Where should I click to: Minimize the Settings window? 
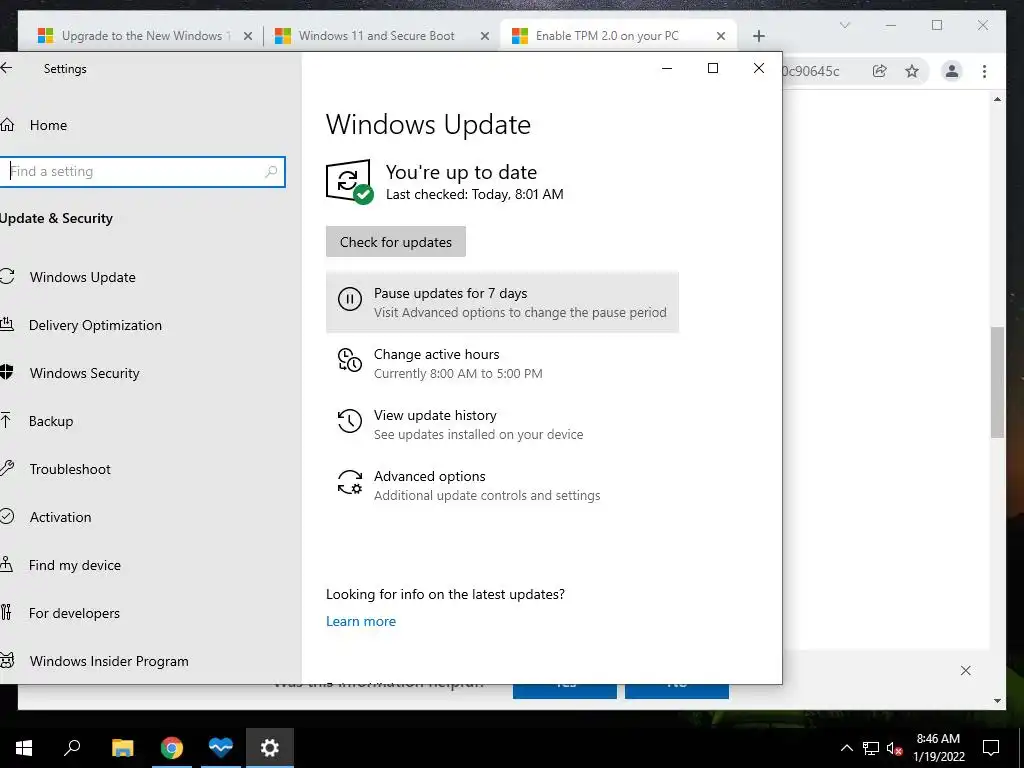click(667, 68)
